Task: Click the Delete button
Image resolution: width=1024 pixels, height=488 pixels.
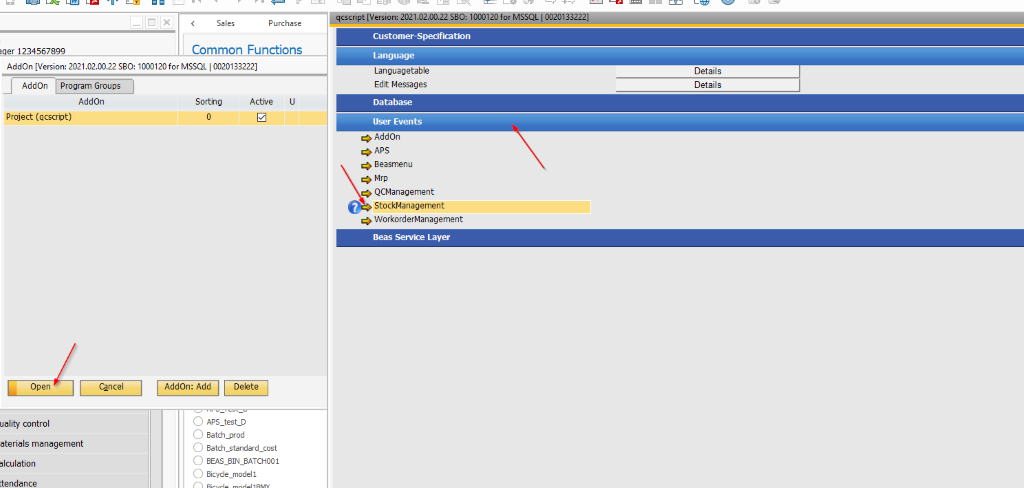Action: coord(246,387)
